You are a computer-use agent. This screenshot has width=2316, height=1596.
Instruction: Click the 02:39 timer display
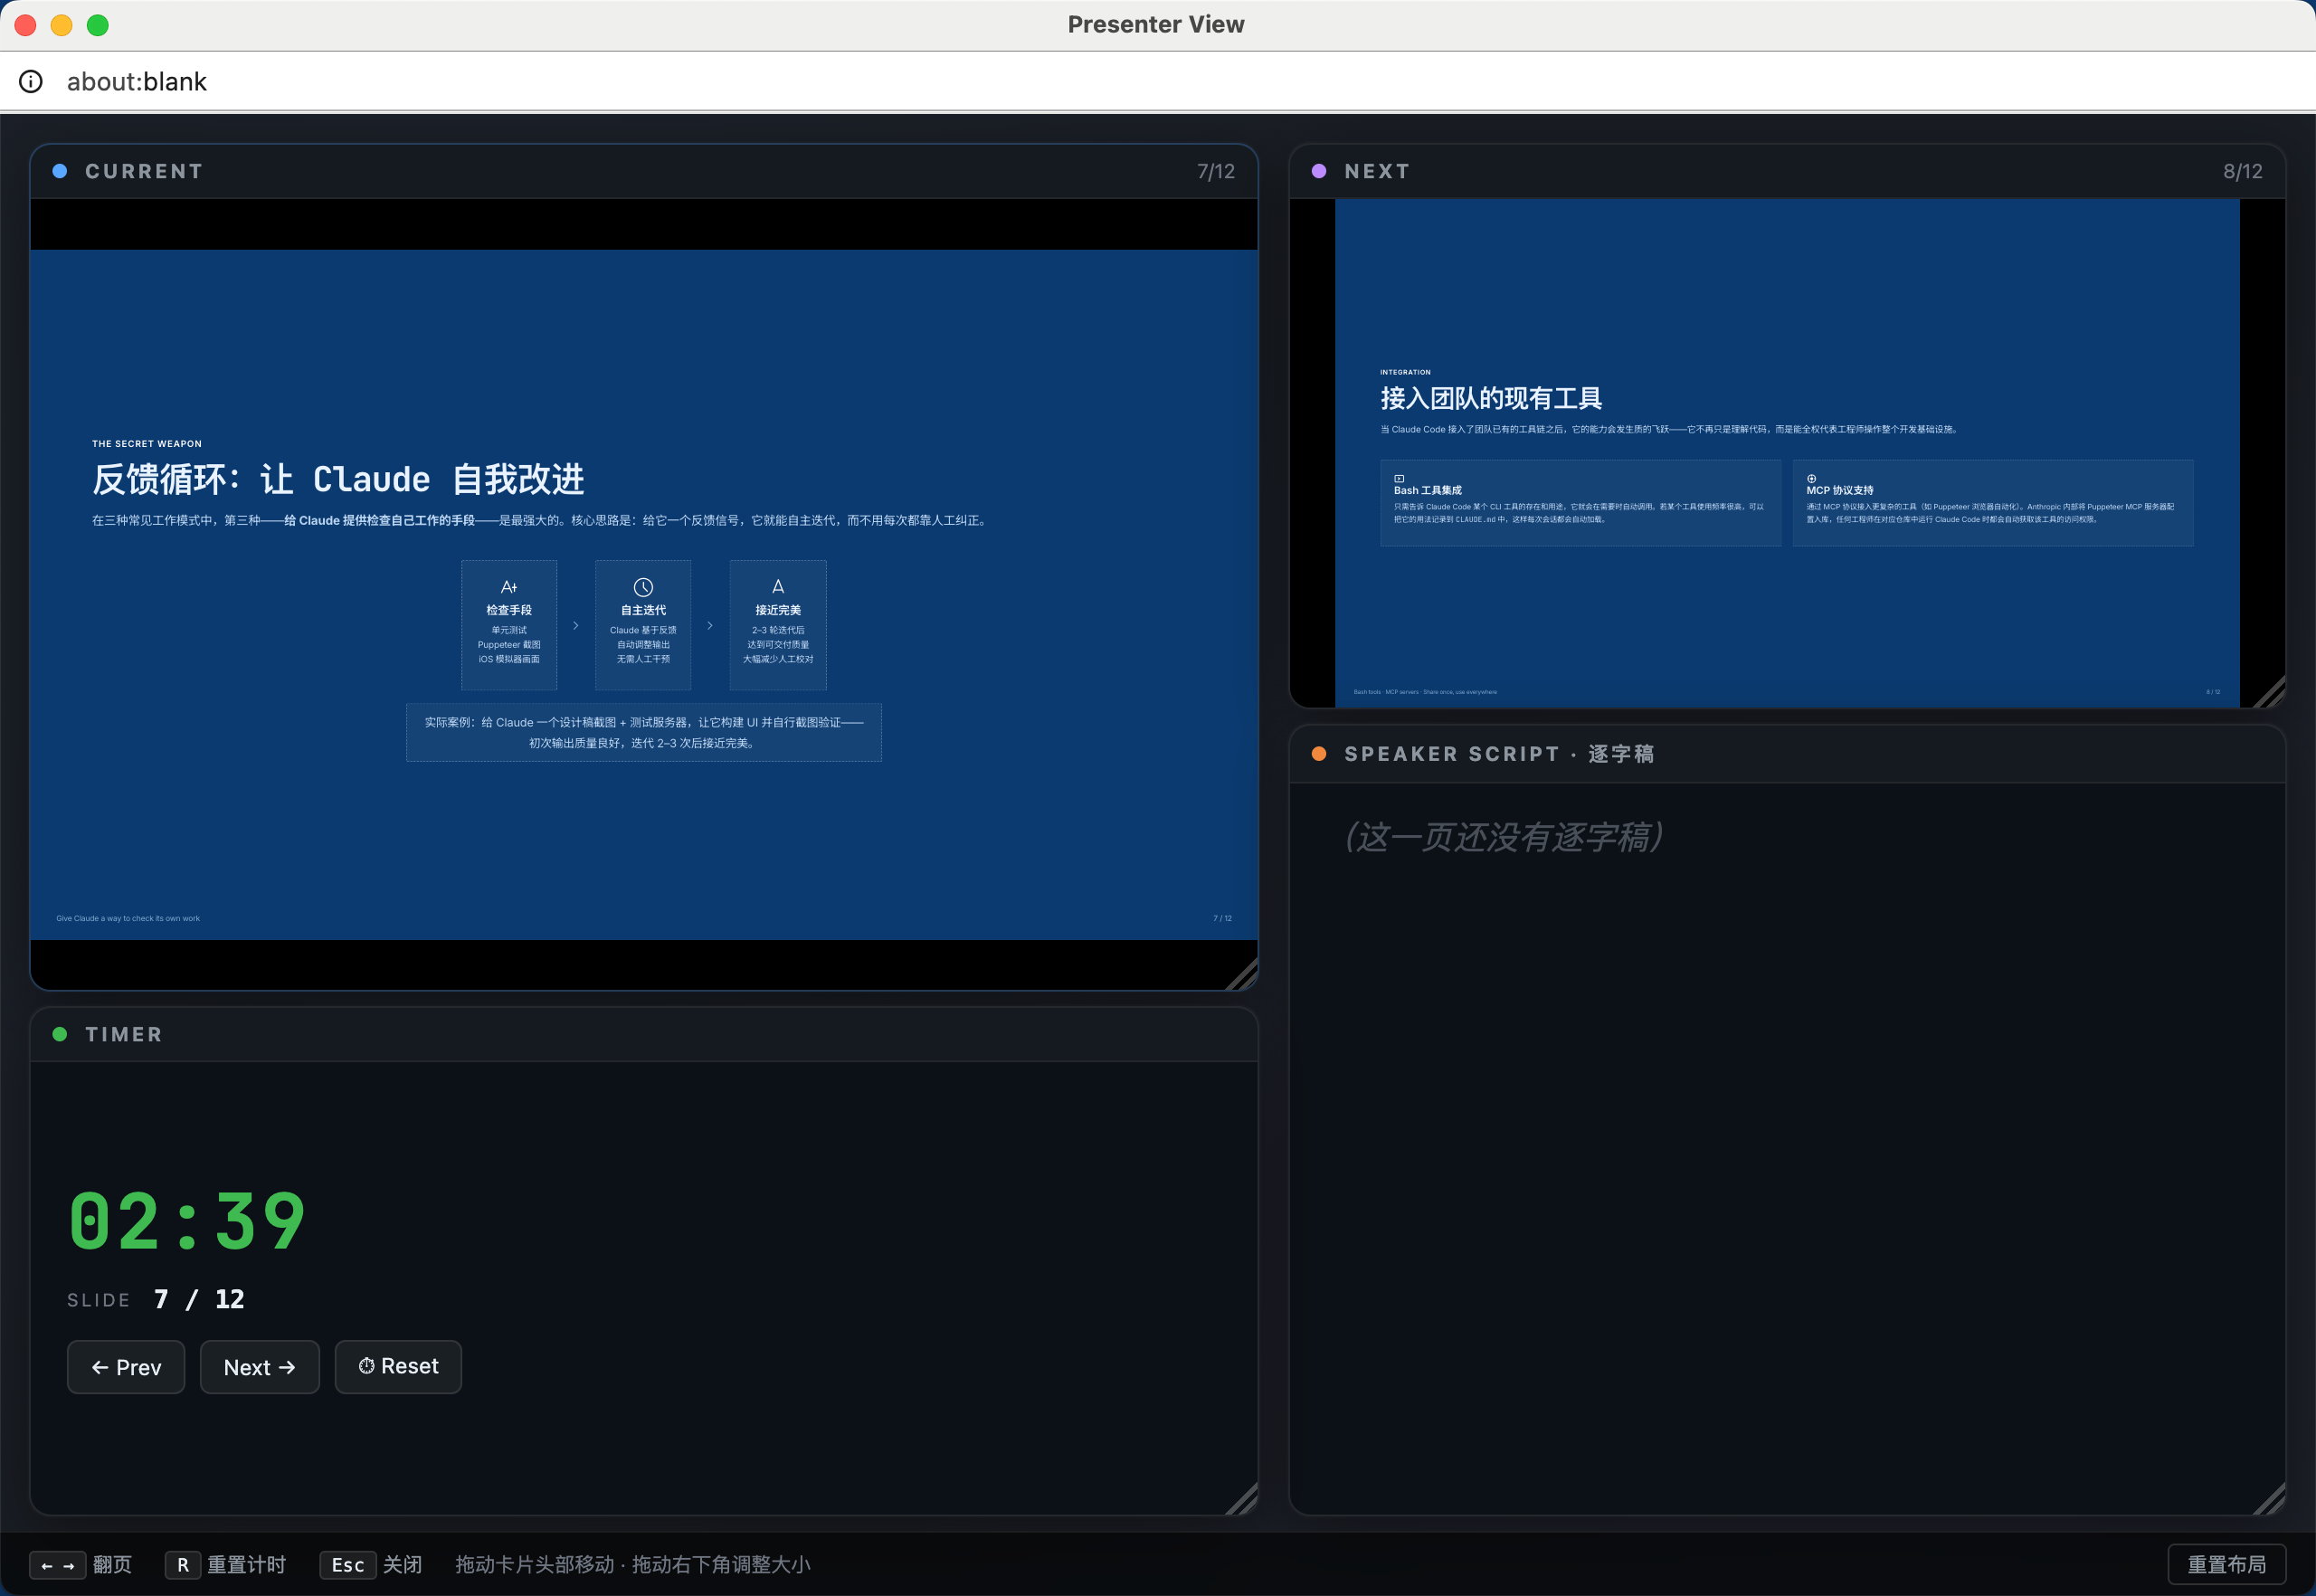point(187,1221)
